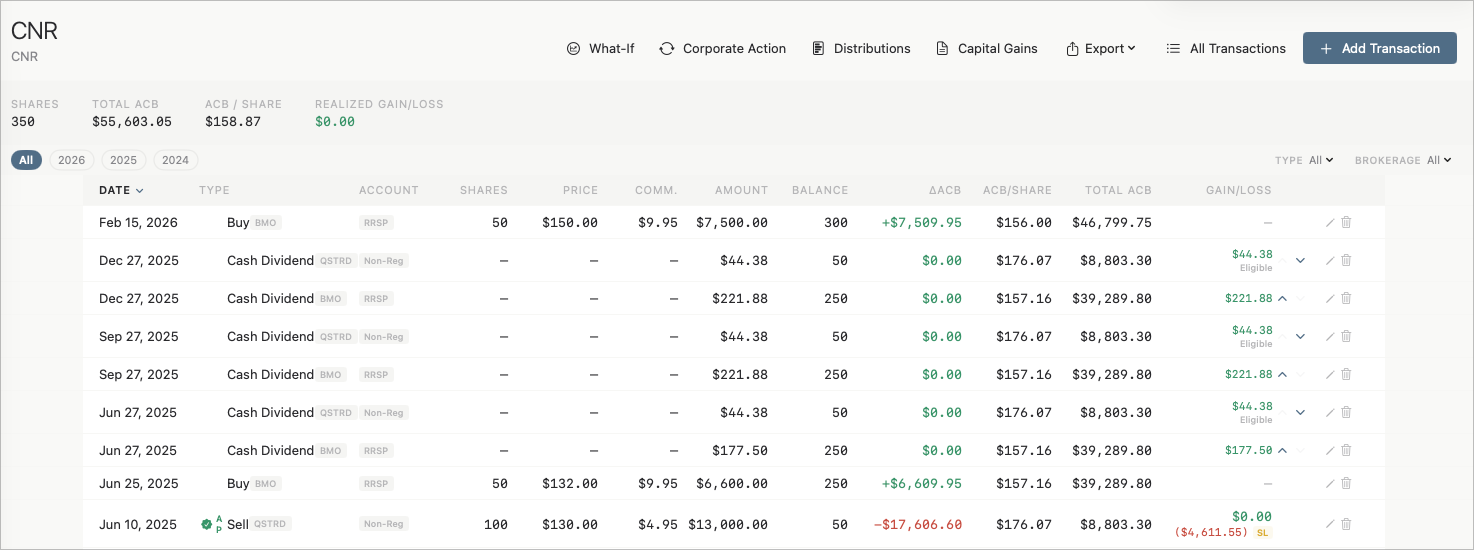Image resolution: width=1474 pixels, height=550 pixels.
Task: Click the SL superficial loss badge
Action: [x=1262, y=533]
